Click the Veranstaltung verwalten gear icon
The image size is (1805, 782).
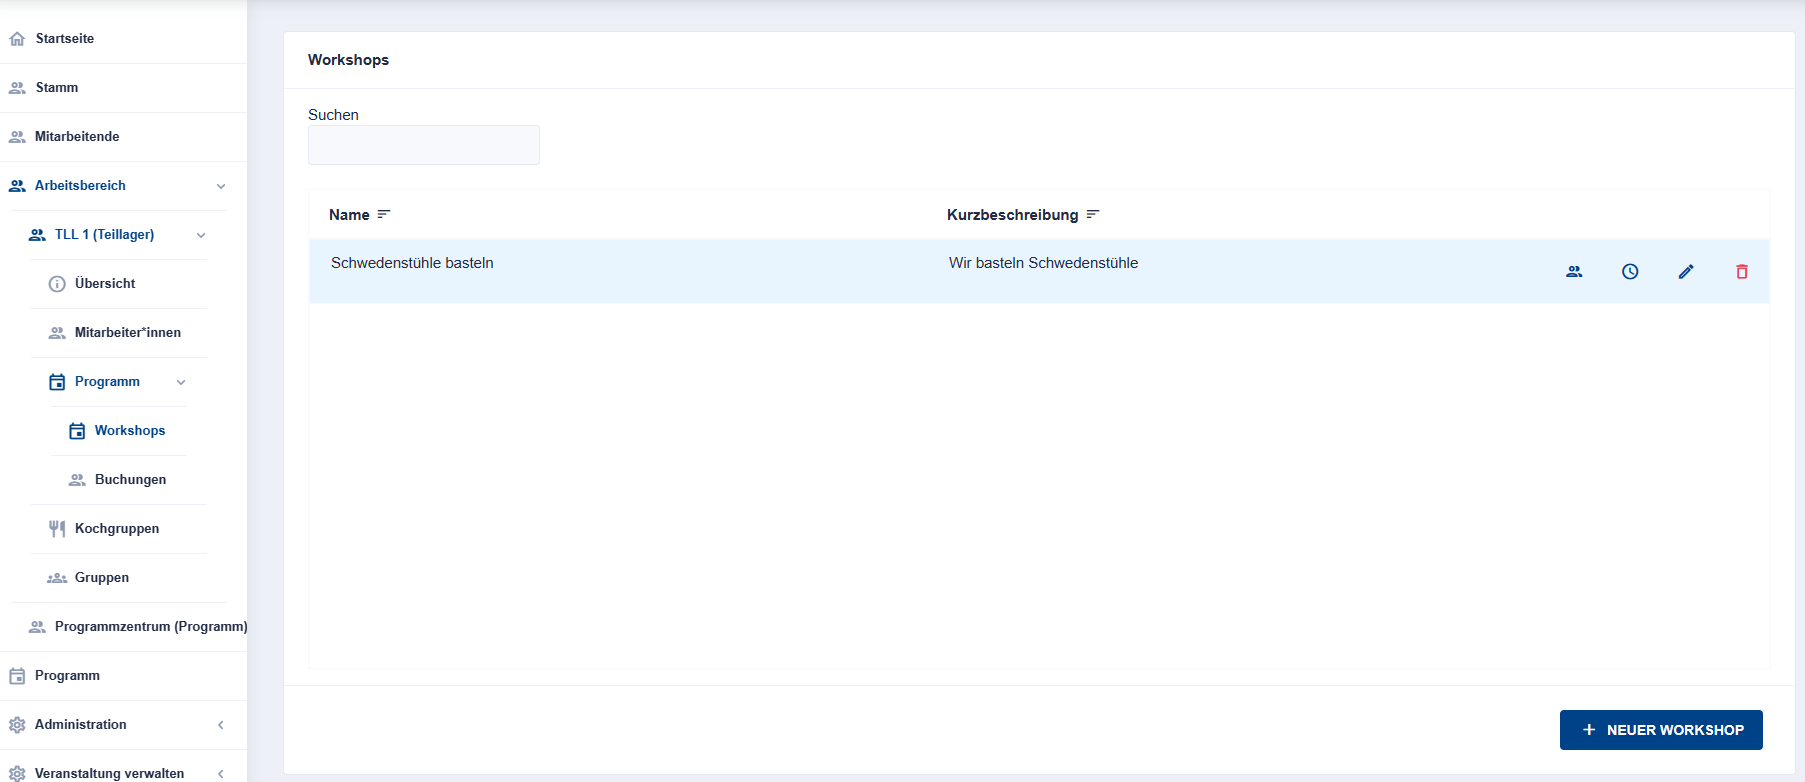(17, 774)
